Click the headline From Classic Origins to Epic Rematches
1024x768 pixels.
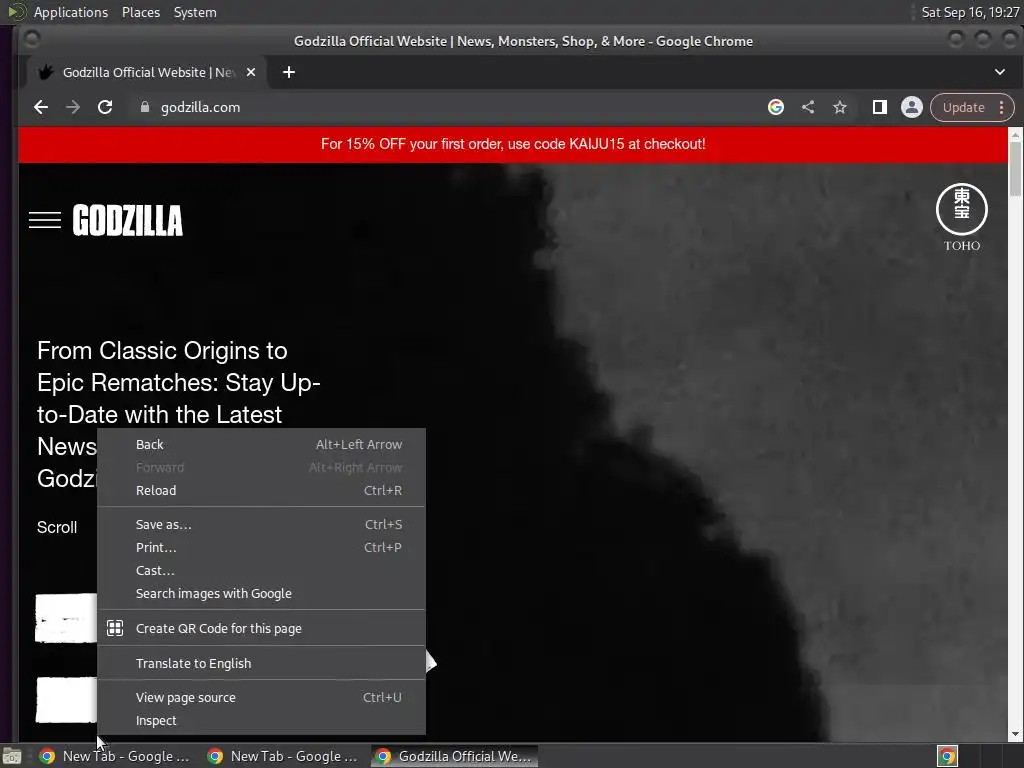click(x=178, y=415)
